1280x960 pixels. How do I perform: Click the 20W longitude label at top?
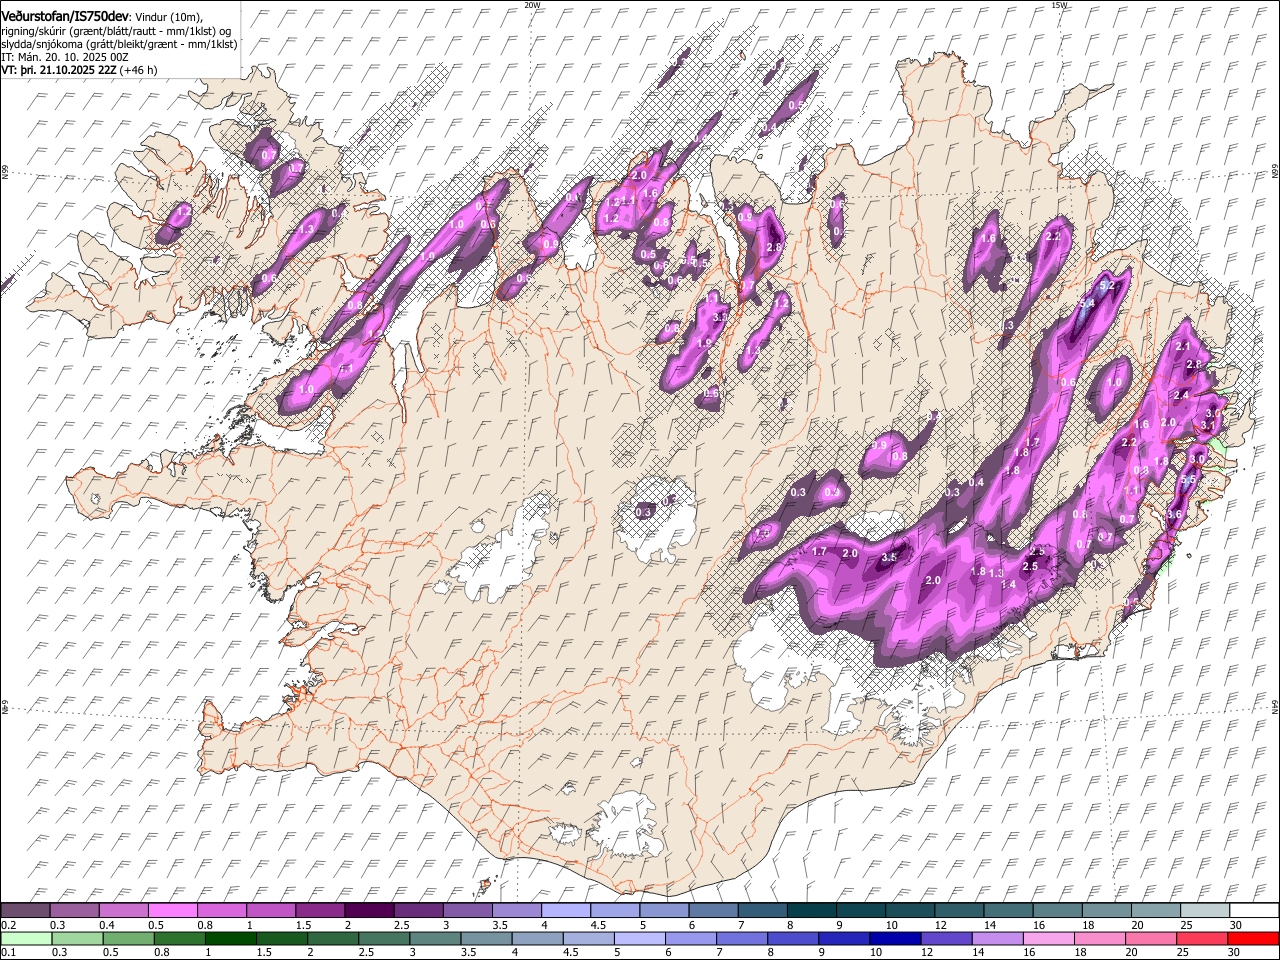tap(532, 5)
